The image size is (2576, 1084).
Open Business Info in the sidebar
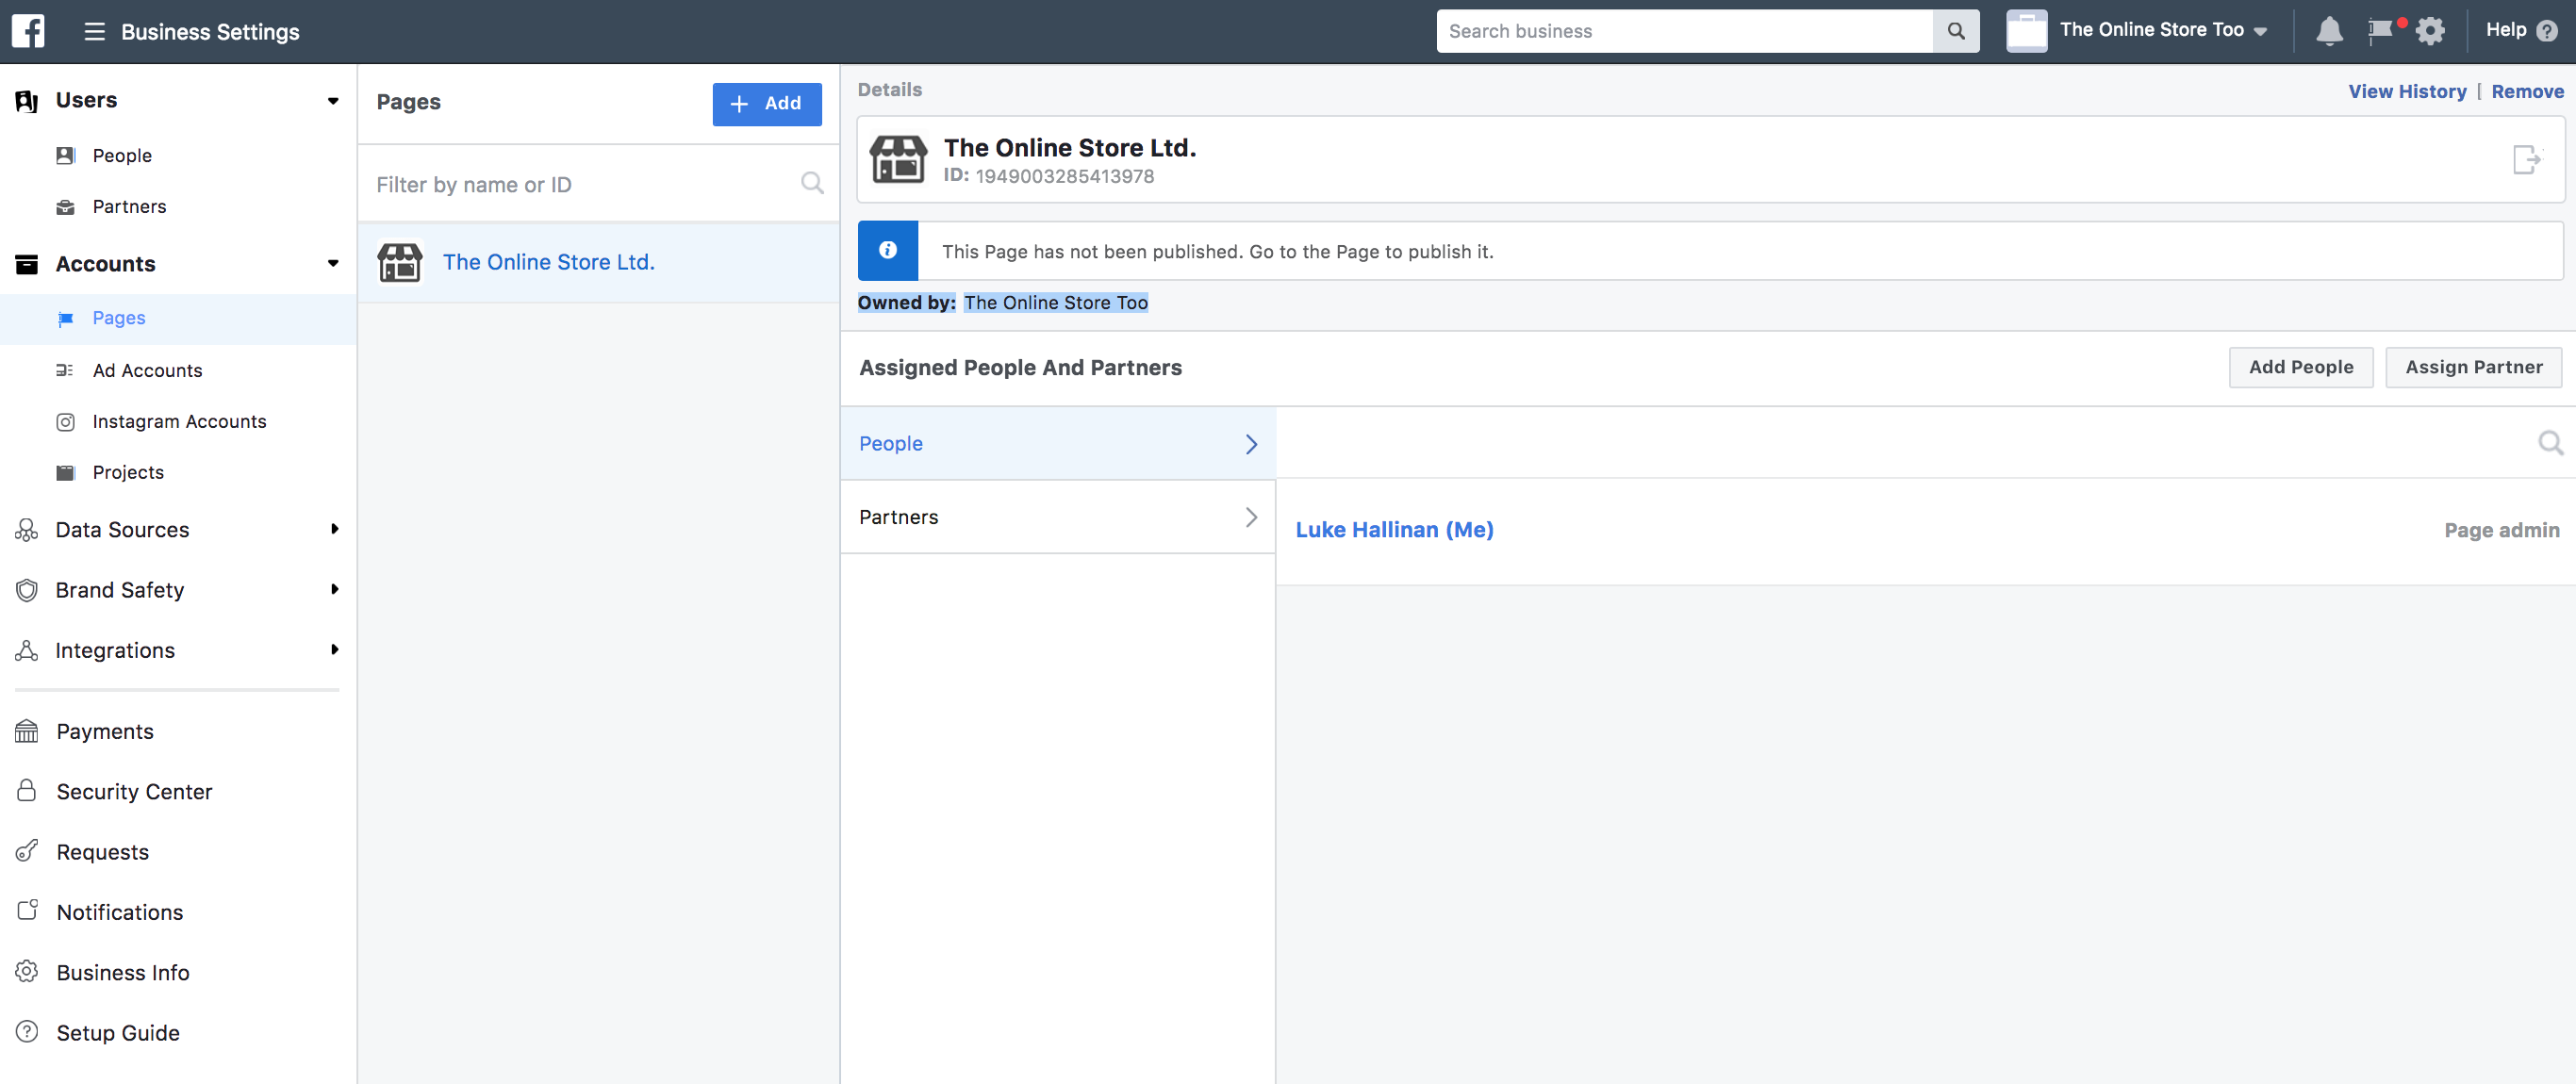123,972
